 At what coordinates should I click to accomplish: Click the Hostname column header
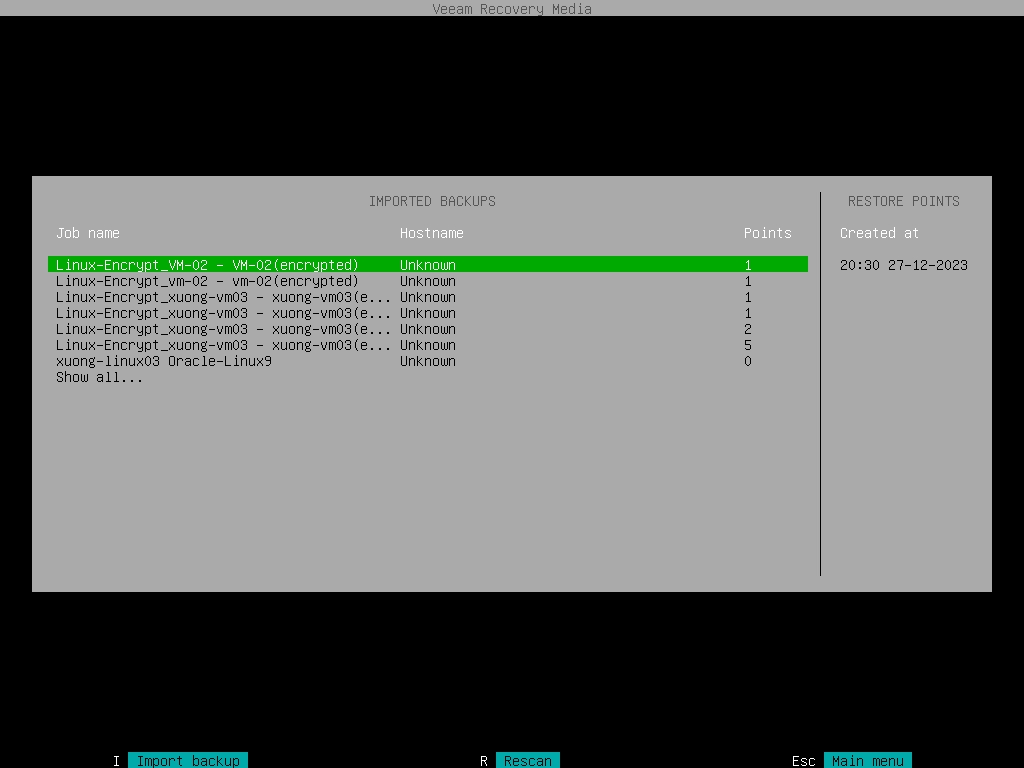(x=431, y=233)
